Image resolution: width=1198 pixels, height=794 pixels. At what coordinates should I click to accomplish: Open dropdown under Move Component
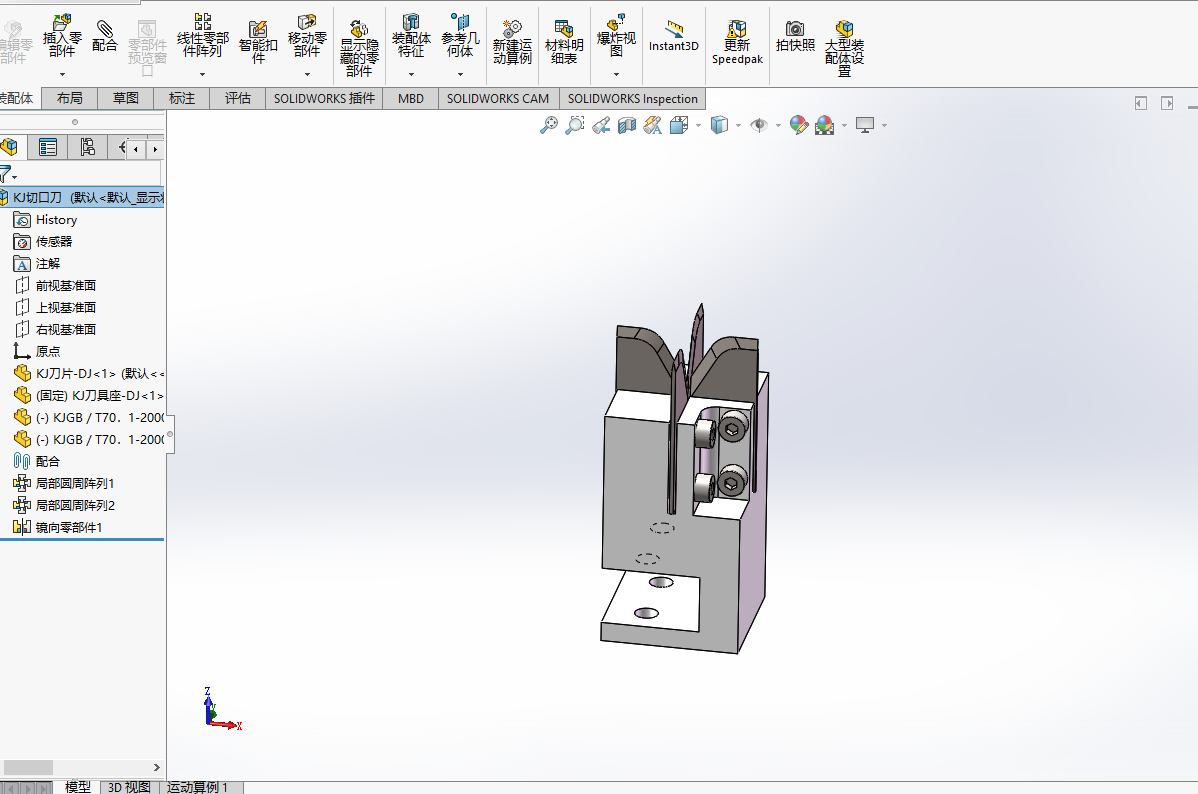pos(307,74)
